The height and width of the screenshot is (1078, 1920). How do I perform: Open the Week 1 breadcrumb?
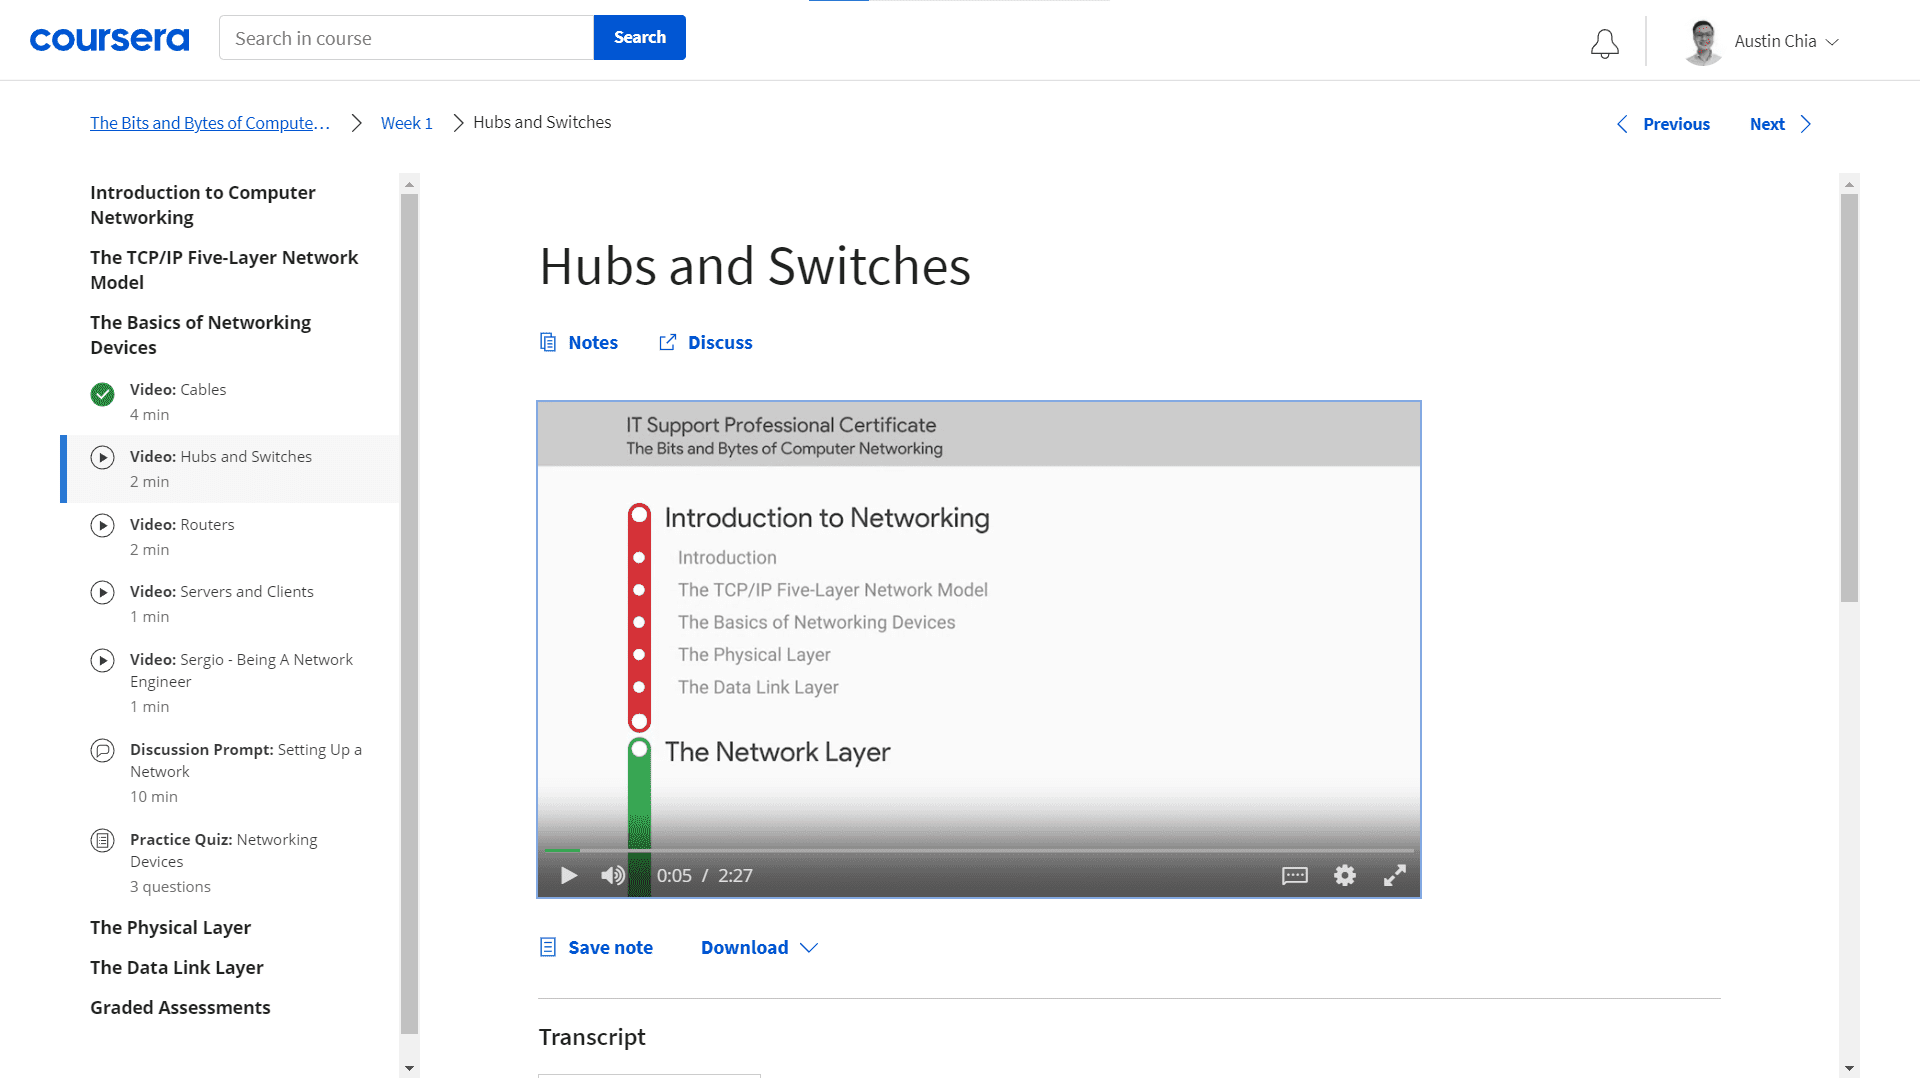point(406,122)
